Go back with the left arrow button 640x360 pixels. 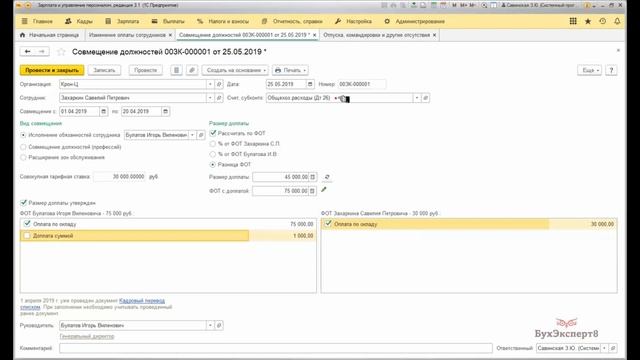point(27,51)
